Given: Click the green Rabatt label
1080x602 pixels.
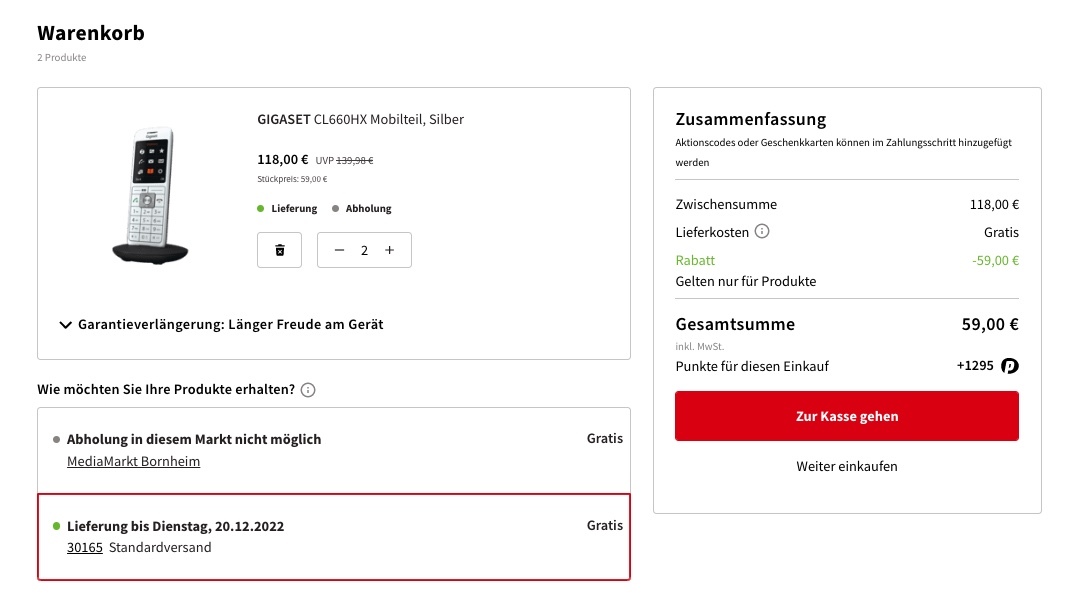Looking at the screenshot, I should click(695, 260).
